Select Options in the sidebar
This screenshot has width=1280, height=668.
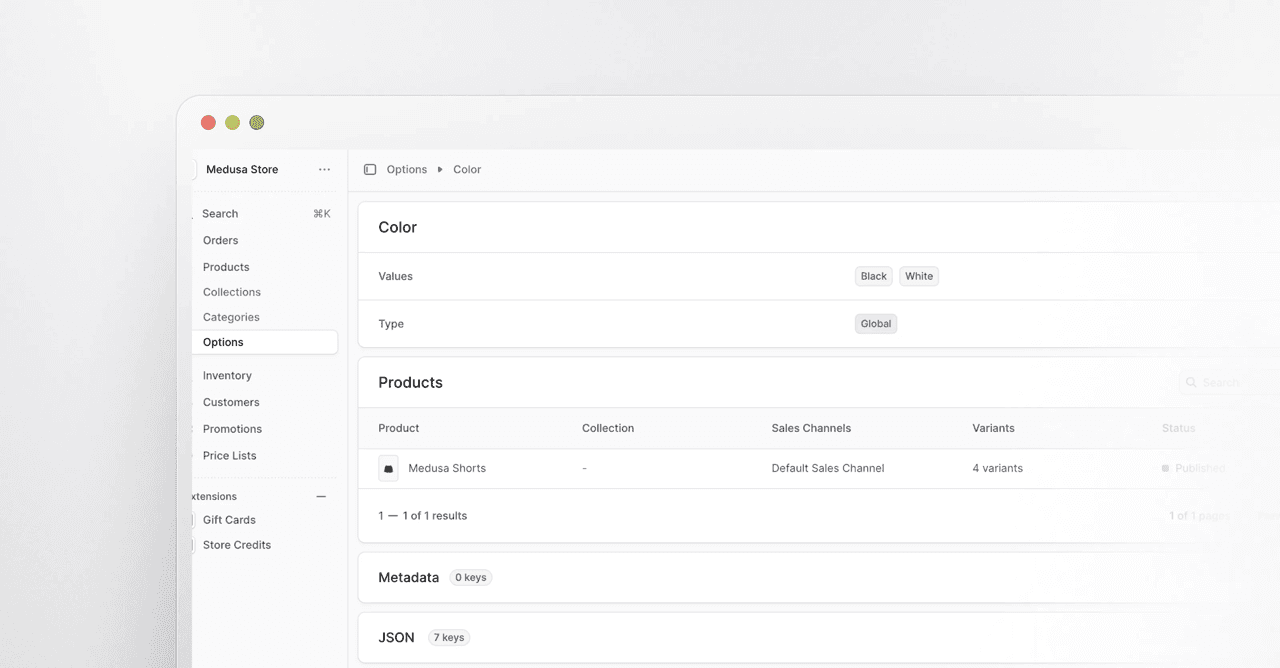265,342
